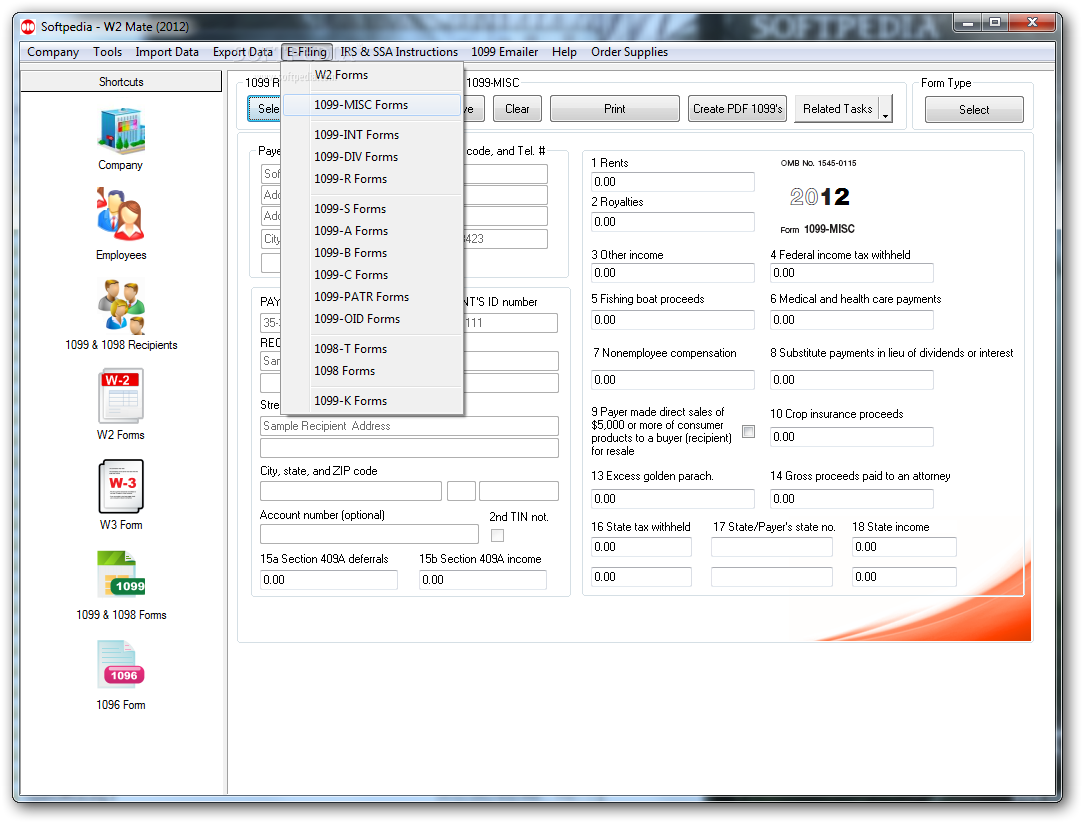
Task: Click first 17 State/Payer's state no. field
Action: coord(771,547)
